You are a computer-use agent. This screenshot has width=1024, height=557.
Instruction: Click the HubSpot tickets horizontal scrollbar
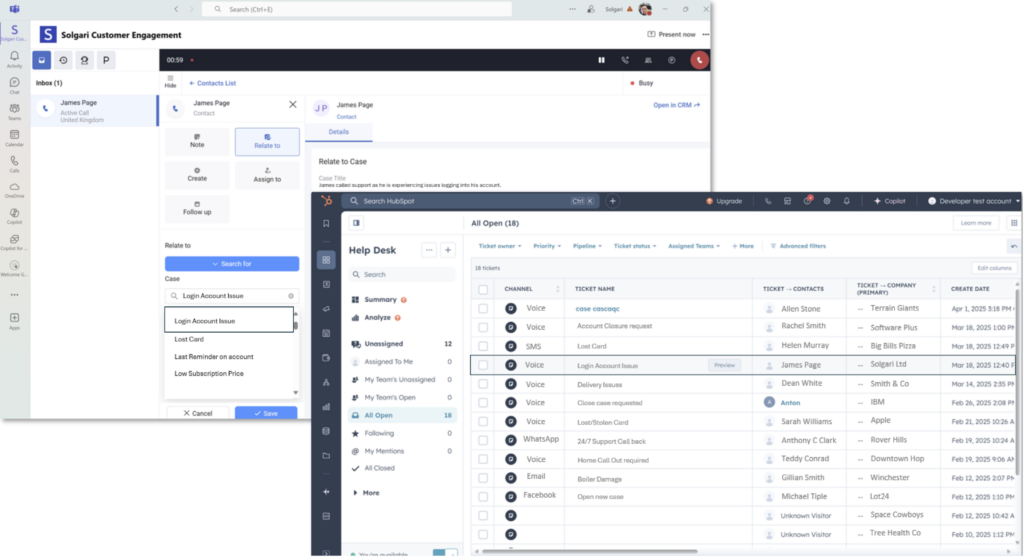coord(589,552)
